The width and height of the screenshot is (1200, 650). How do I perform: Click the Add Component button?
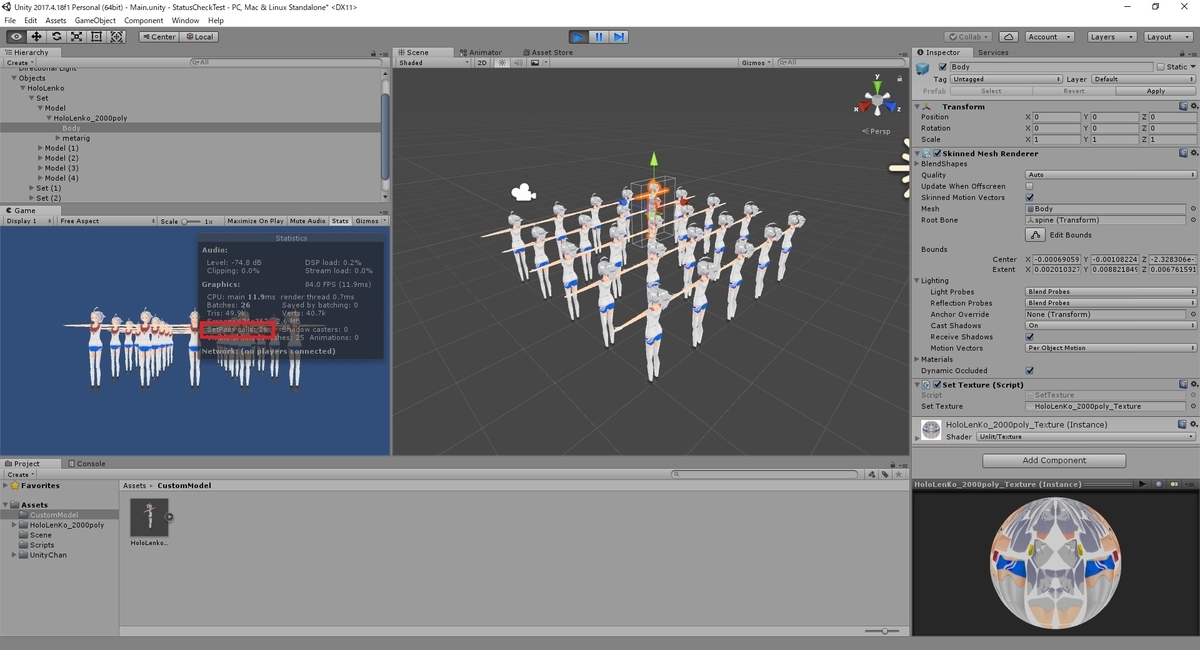pos(1054,460)
